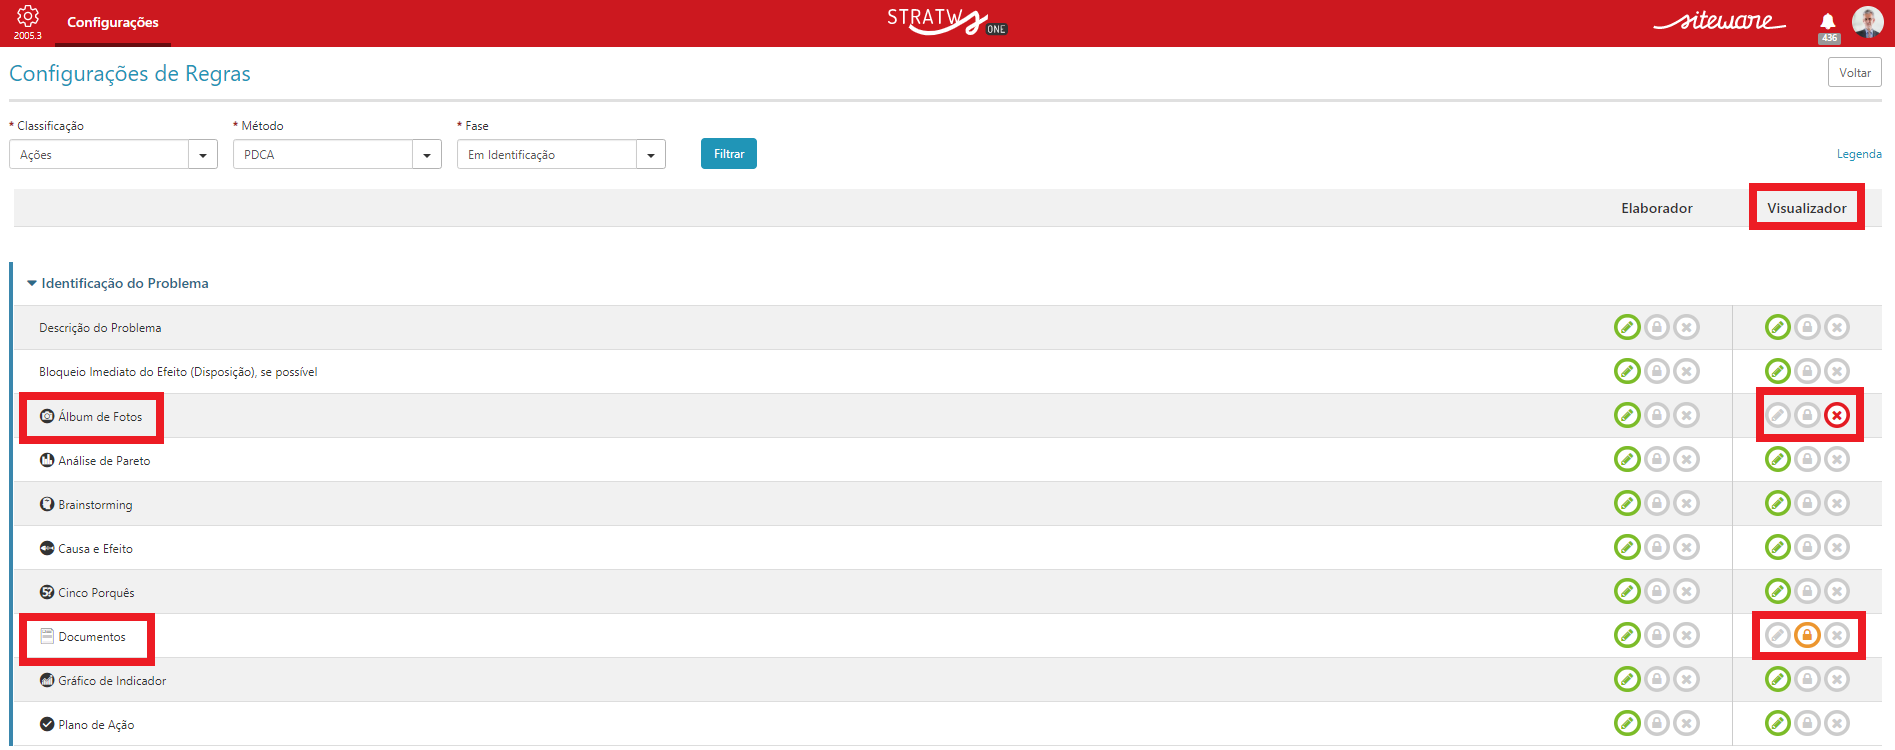Select the Configurações tab
The image size is (1895, 750).
pos(113,22)
